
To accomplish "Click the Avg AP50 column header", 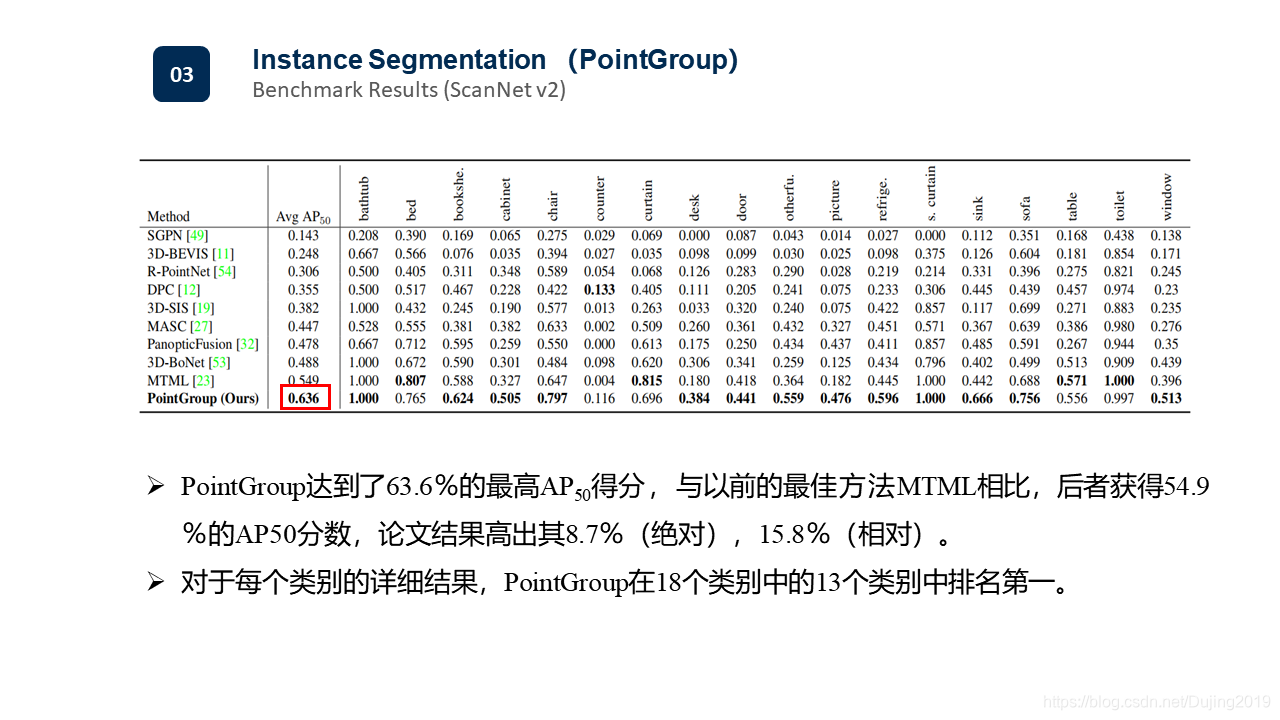I will coord(303,217).
